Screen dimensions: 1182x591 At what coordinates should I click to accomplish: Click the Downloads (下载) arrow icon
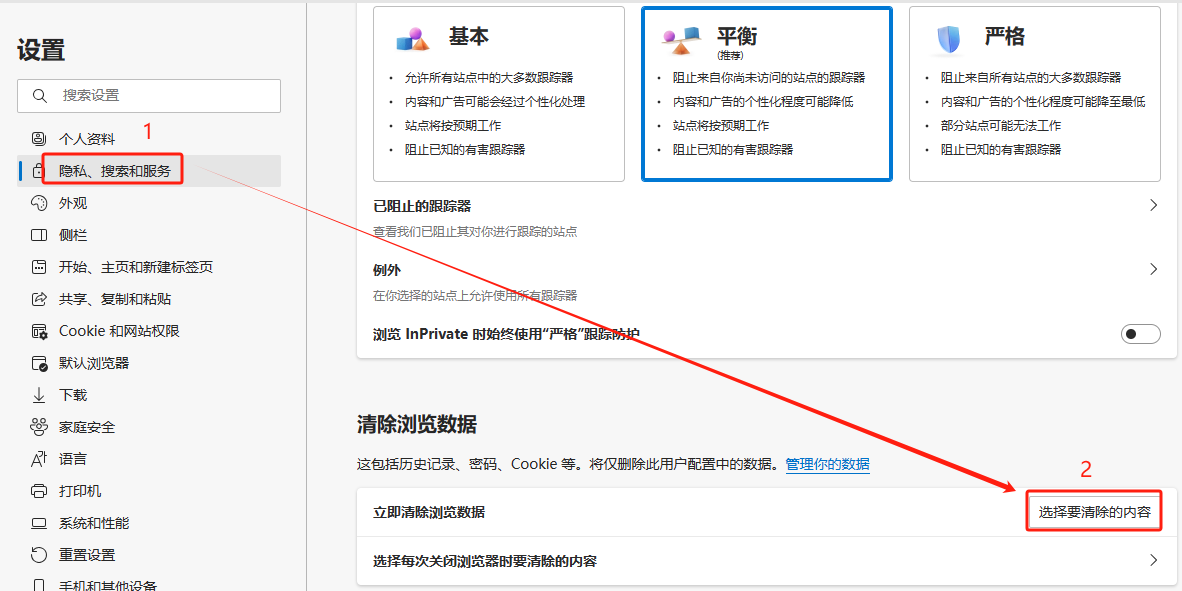(38, 395)
